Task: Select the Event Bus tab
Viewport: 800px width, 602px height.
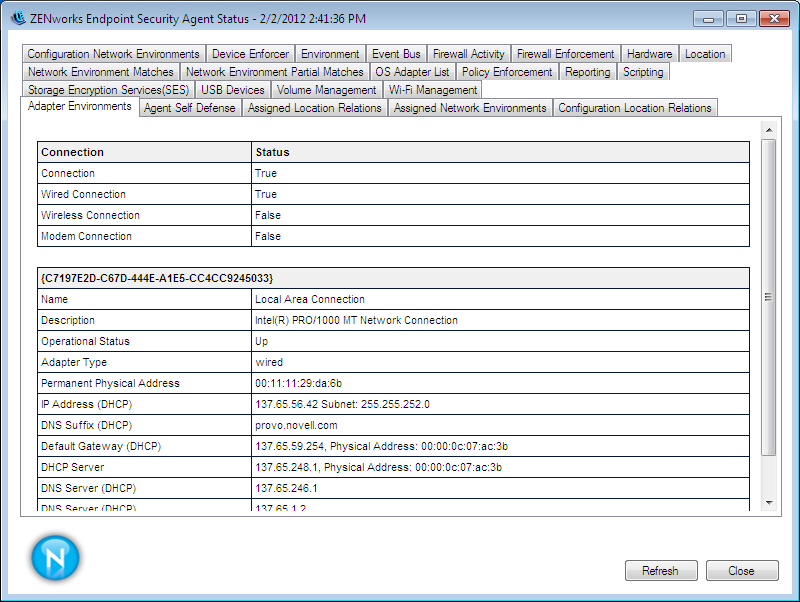Action: point(396,54)
